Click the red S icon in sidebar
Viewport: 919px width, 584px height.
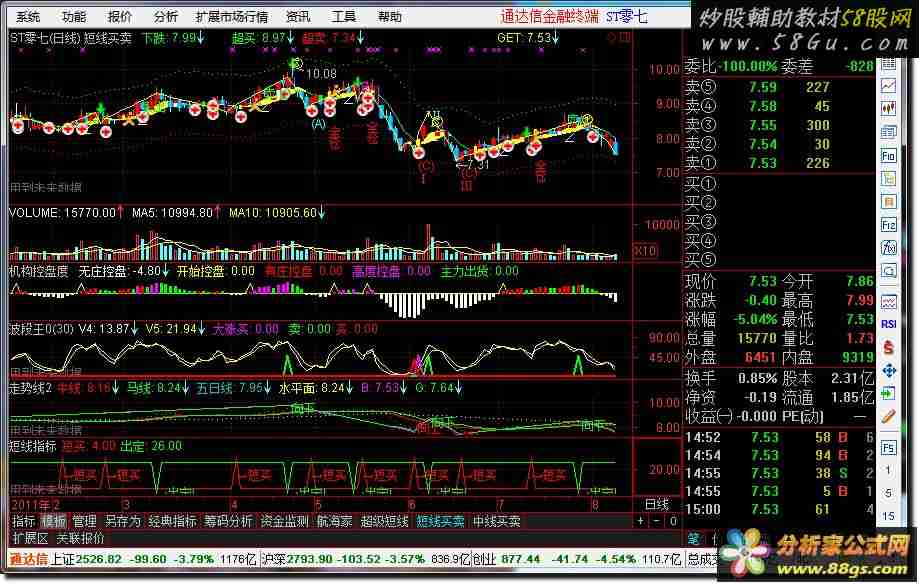(x=889, y=347)
